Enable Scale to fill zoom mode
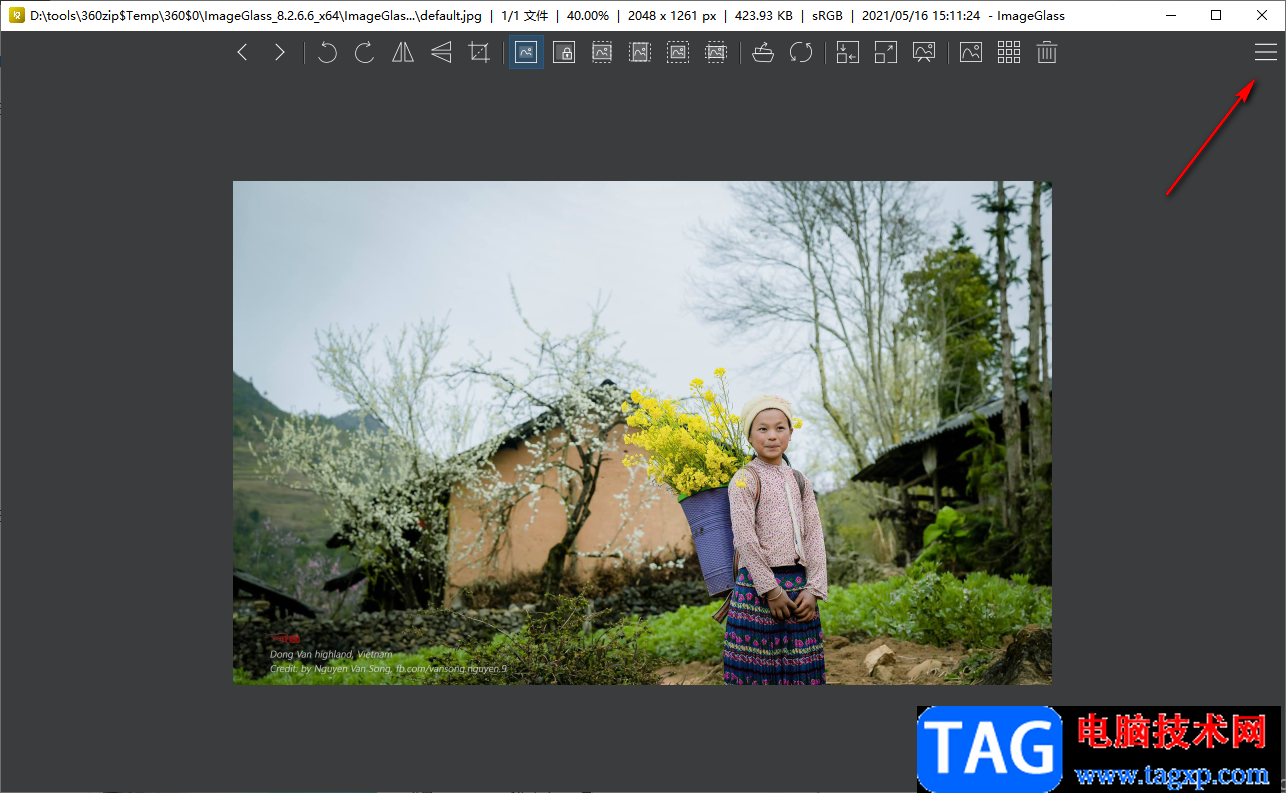1286x793 pixels. [x=716, y=53]
